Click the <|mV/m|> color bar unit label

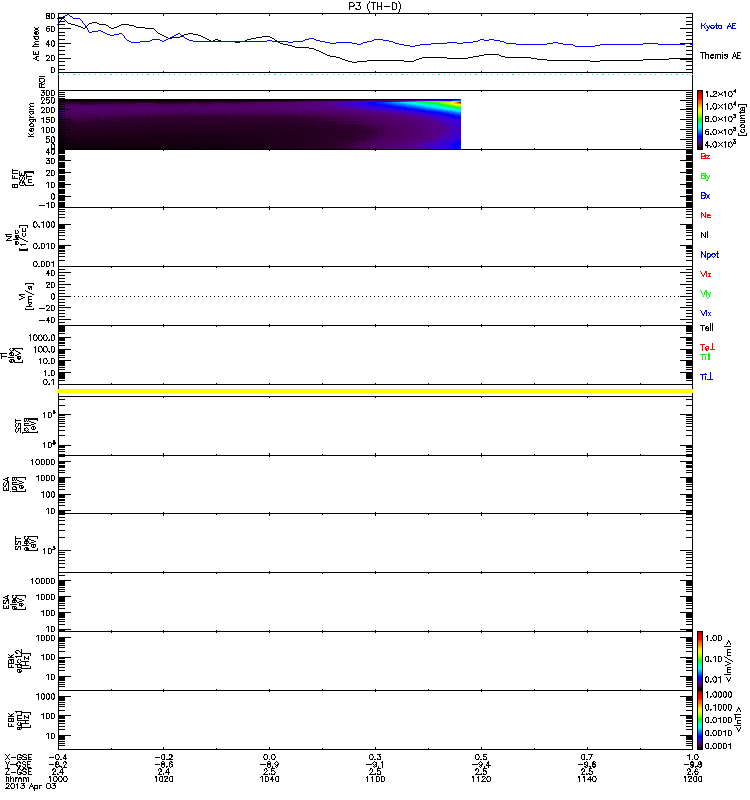(x=729, y=661)
